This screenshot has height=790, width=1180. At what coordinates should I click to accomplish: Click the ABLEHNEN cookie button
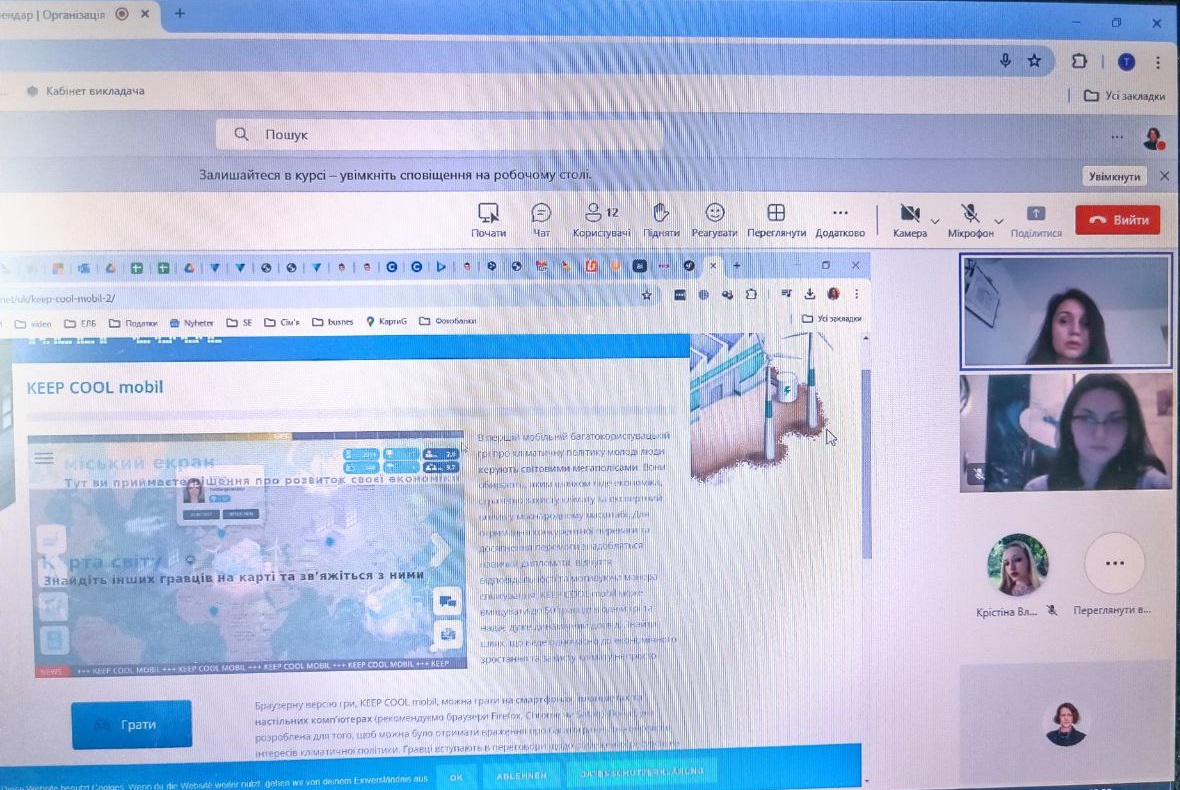[522, 775]
